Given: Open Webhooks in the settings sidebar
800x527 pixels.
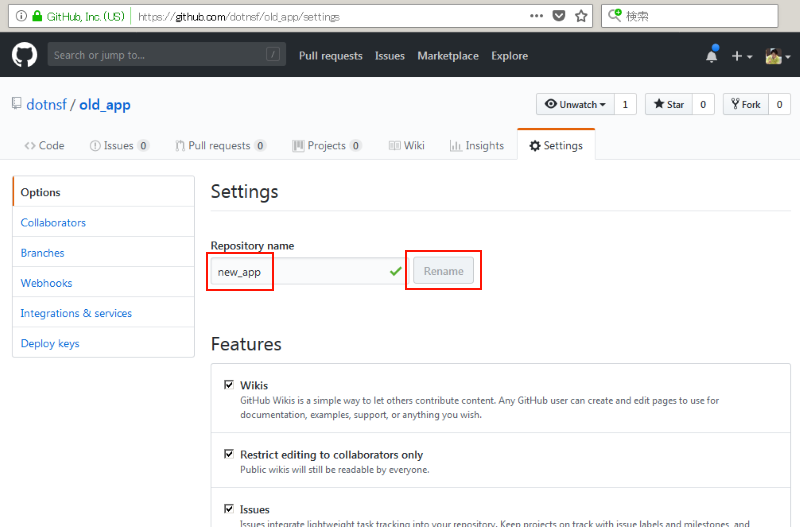Looking at the screenshot, I should pyautogui.click(x=104, y=283).
